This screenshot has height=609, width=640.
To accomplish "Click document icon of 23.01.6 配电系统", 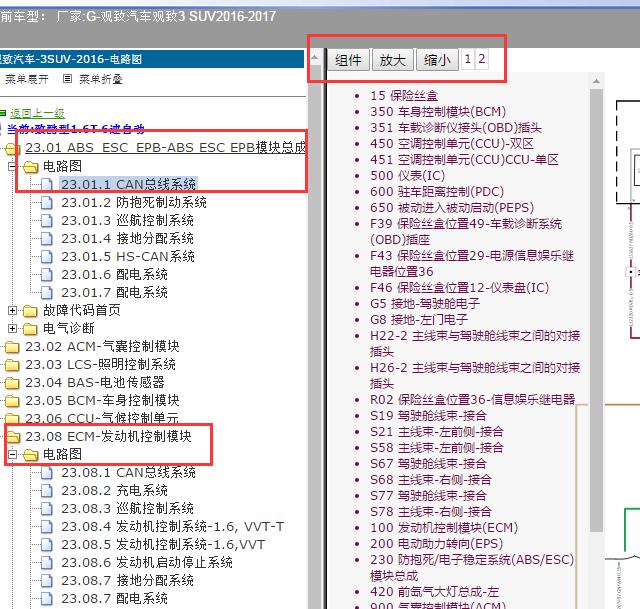I will point(47,274).
